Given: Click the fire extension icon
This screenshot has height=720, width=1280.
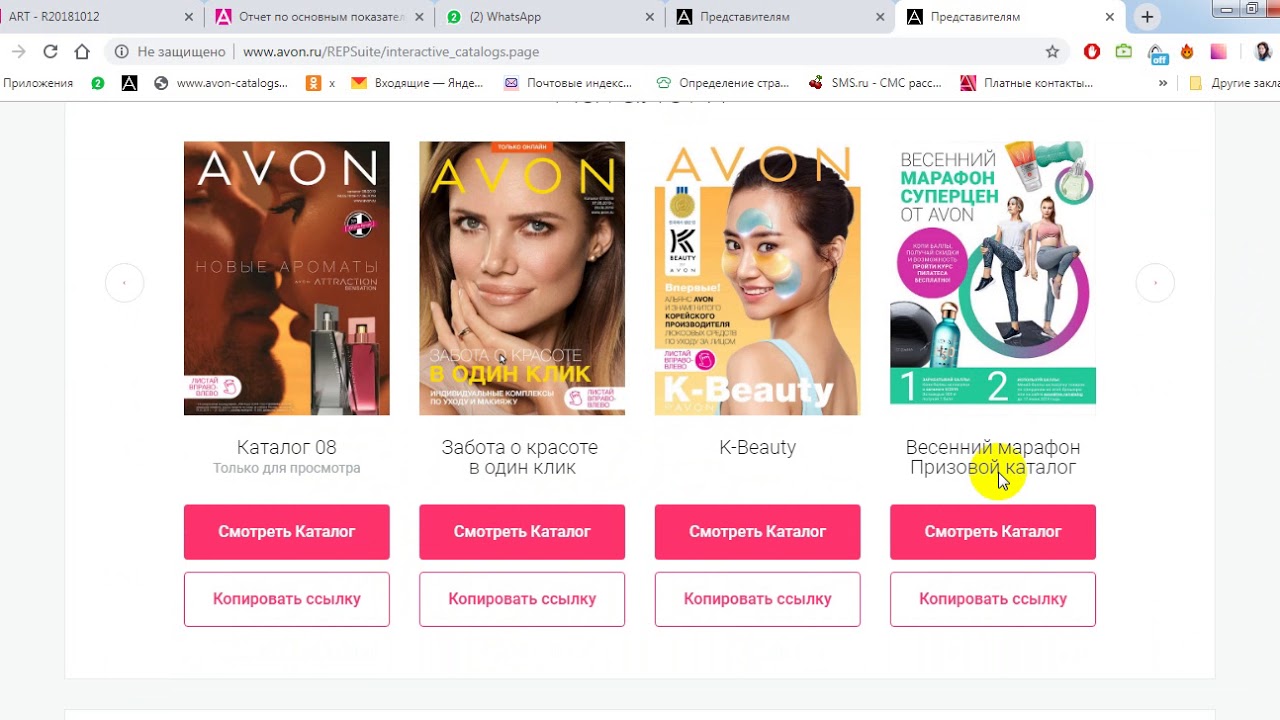Looking at the screenshot, I should (1188, 51).
